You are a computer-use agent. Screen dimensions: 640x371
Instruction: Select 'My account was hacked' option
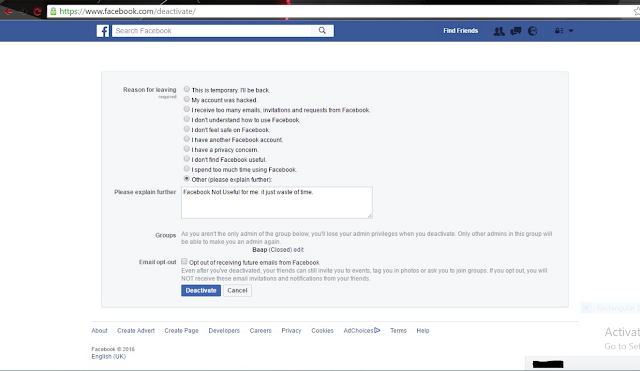point(187,99)
